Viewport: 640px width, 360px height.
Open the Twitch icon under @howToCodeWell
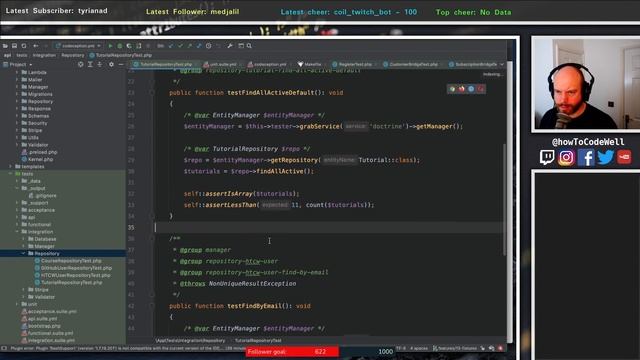click(547, 157)
